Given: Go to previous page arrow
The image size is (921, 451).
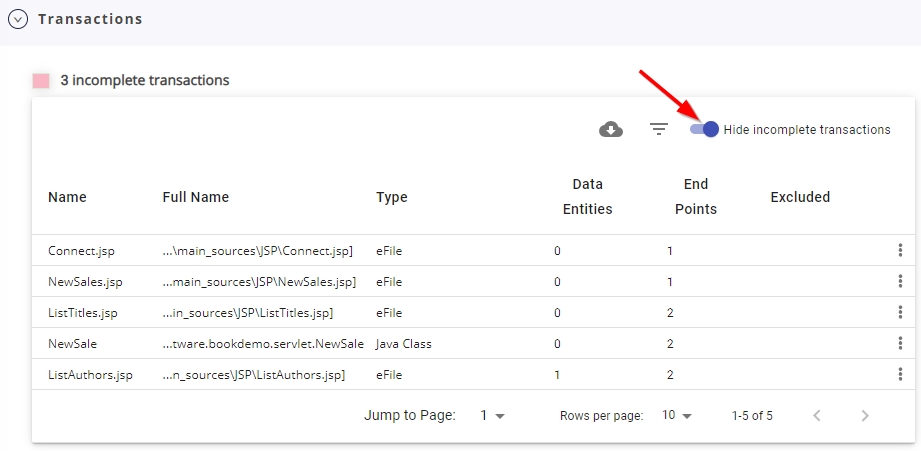Looking at the screenshot, I should pyautogui.click(x=816, y=416).
